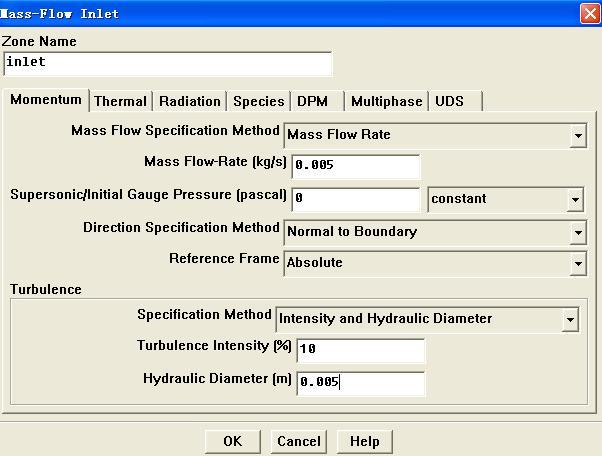
Task: Open the Thermal tab
Action: (x=120, y=101)
